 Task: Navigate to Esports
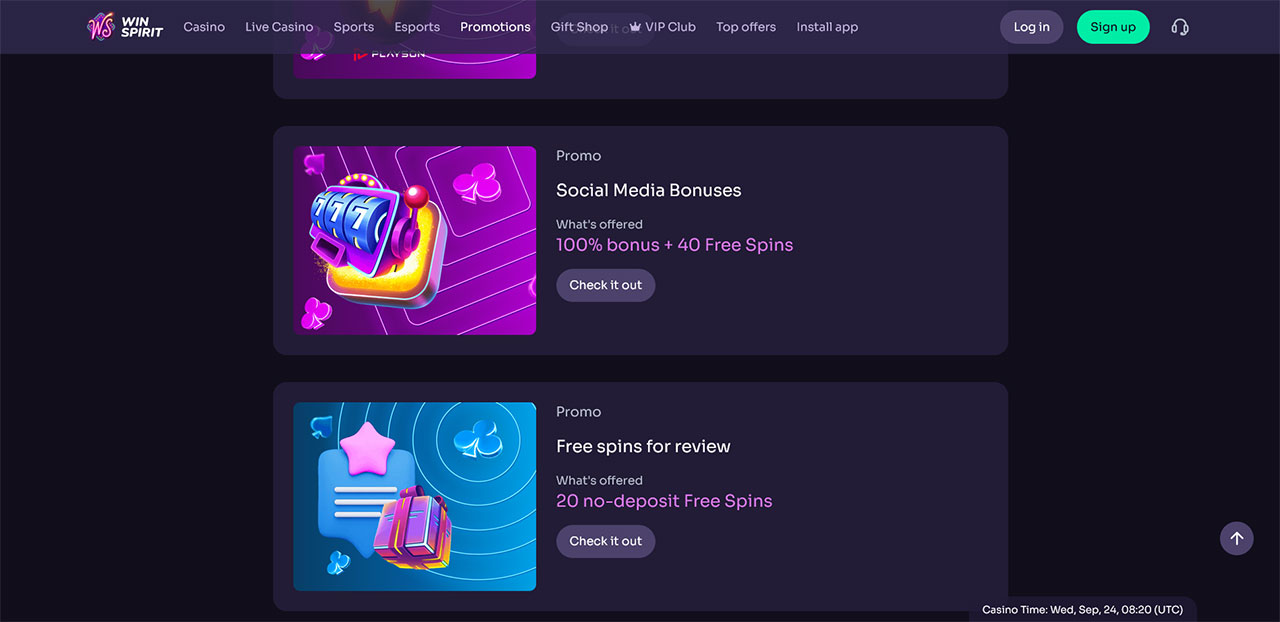coord(417,27)
